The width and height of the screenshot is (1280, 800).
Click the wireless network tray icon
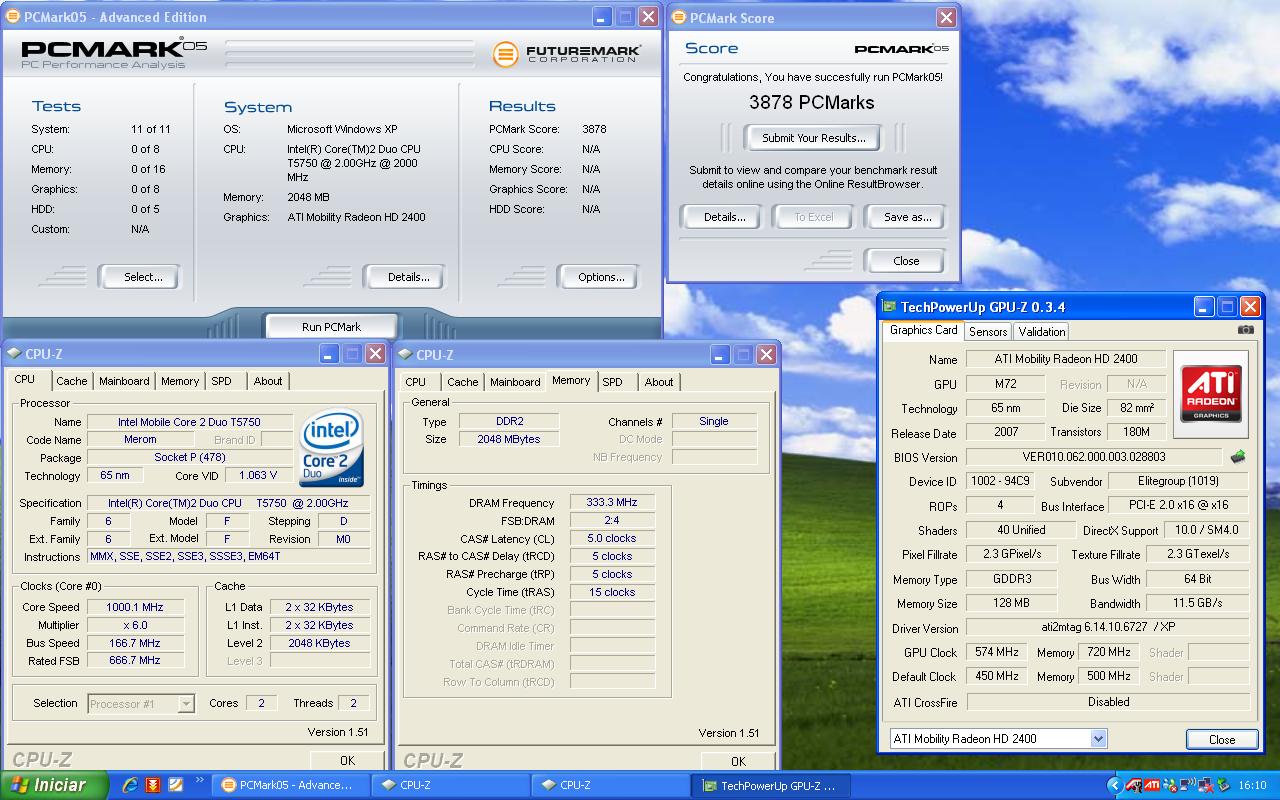click(1187, 785)
